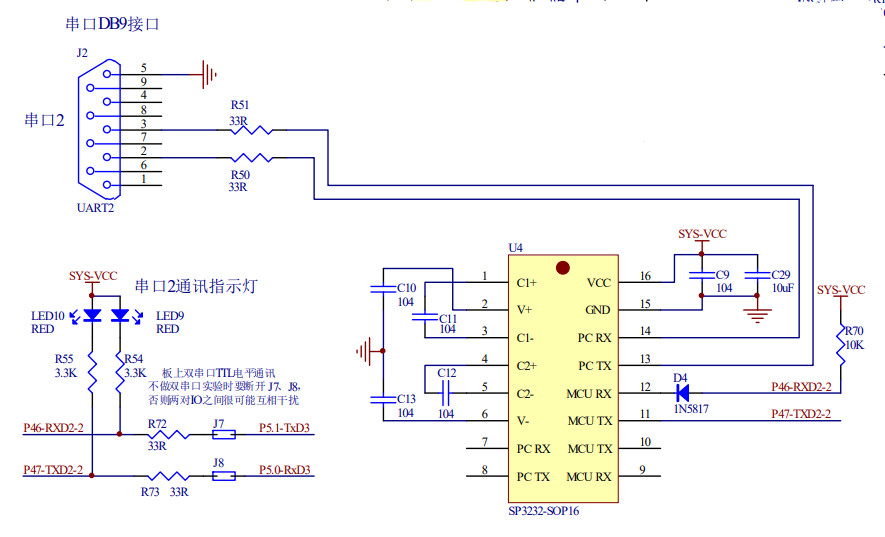
Task: Click the SYS-VCC label above R70
Action: 841,290
